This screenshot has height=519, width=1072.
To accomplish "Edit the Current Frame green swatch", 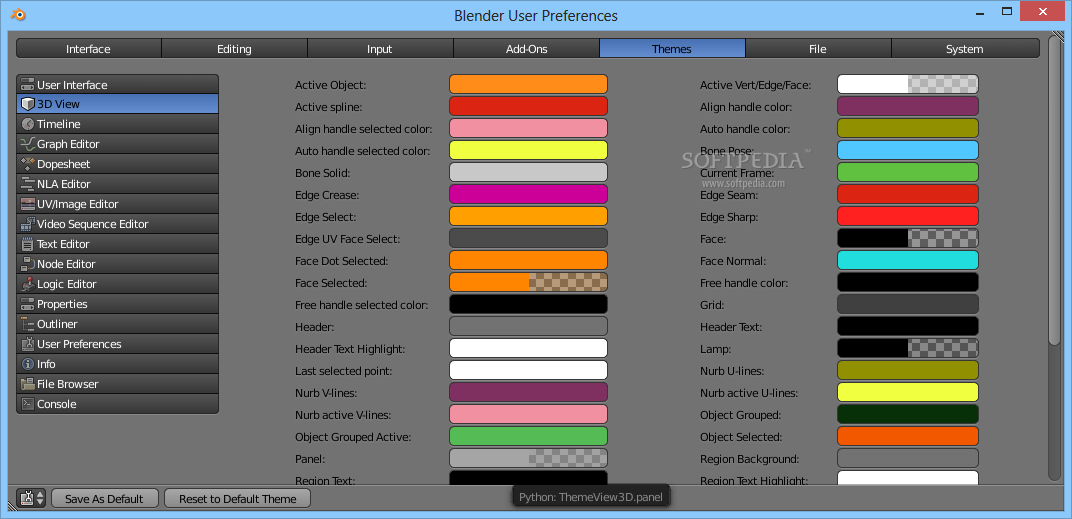I will [908, 172].
